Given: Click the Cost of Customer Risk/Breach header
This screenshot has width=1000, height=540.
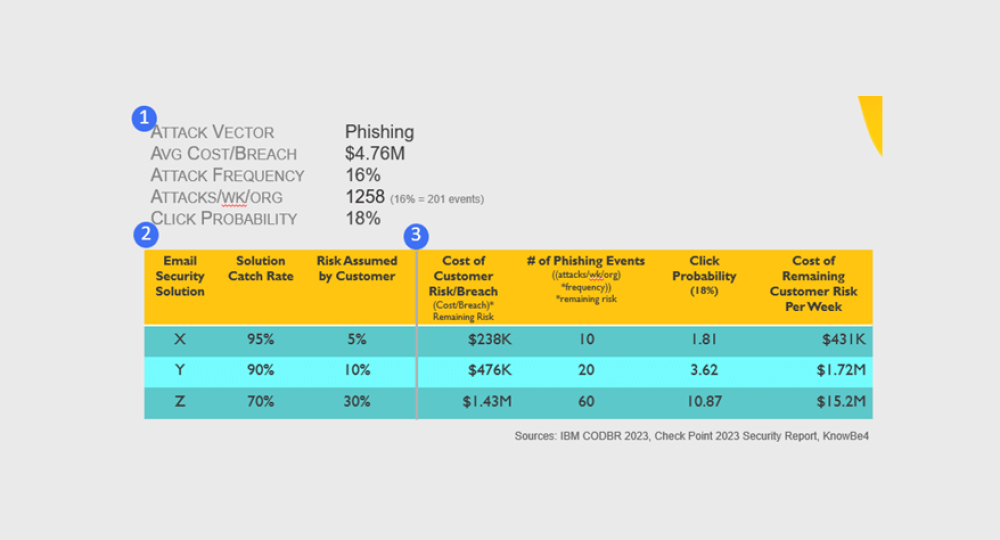Looking at the screenshot, I should (463, 276).
